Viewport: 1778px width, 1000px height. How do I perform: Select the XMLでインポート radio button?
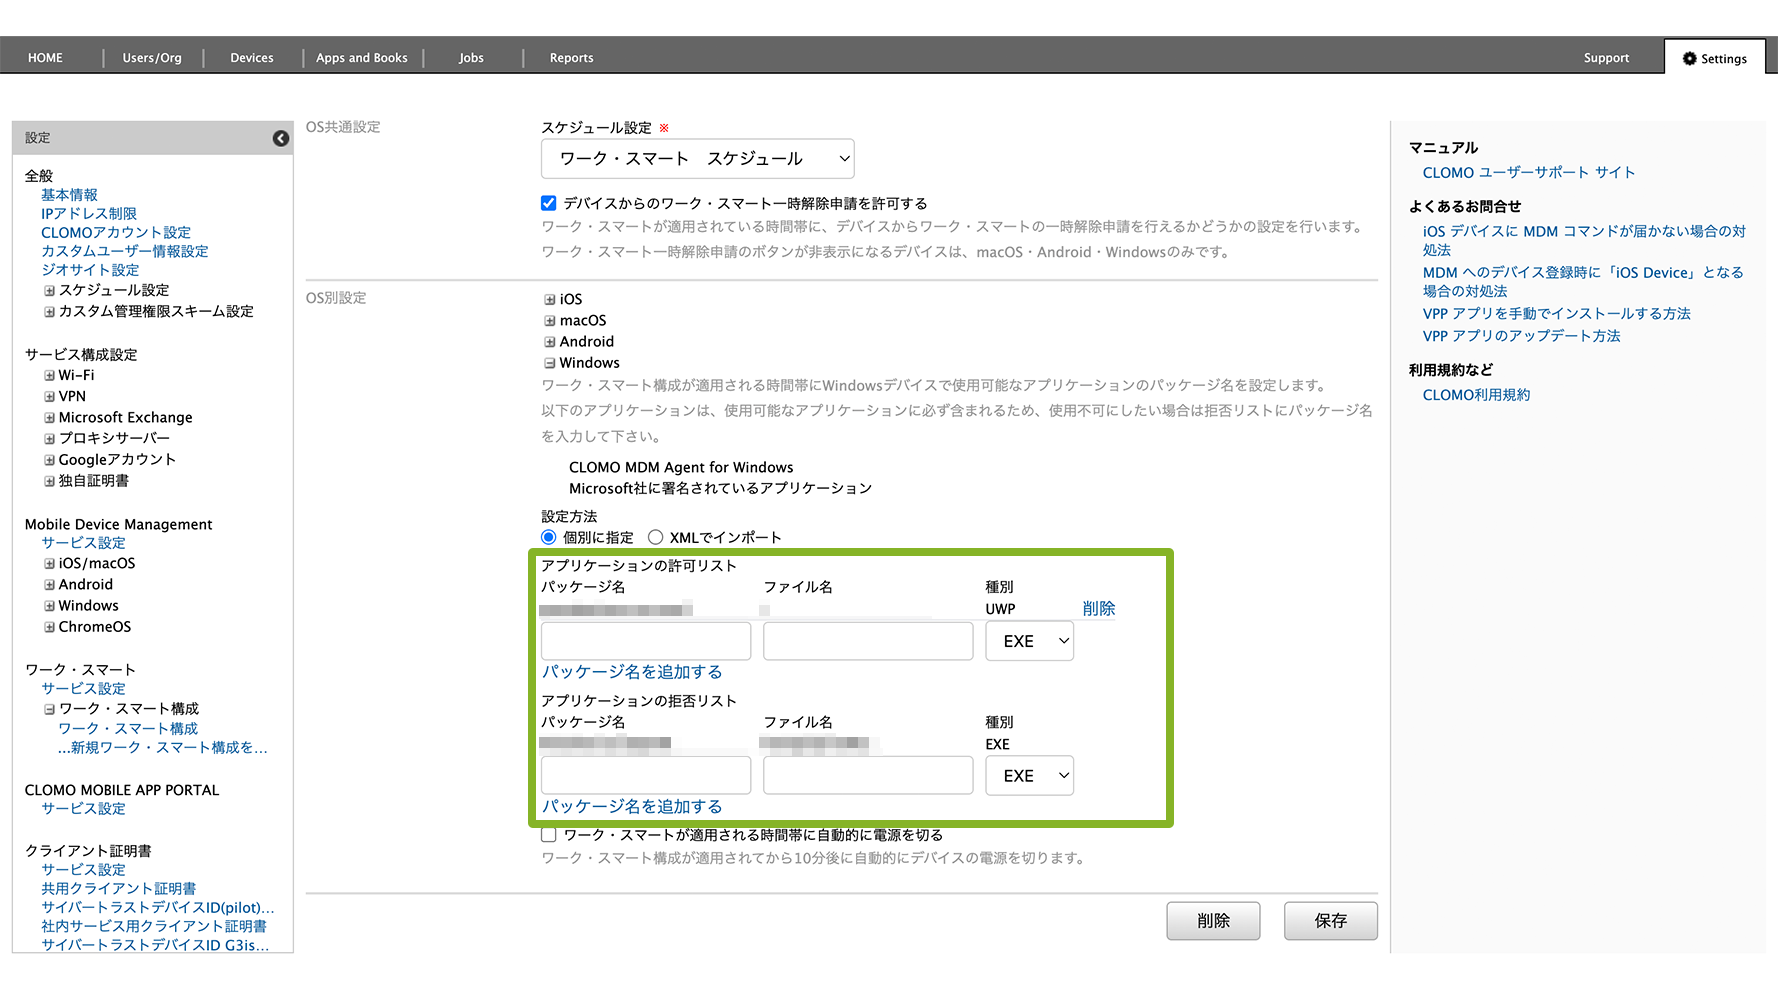[656, 537]
